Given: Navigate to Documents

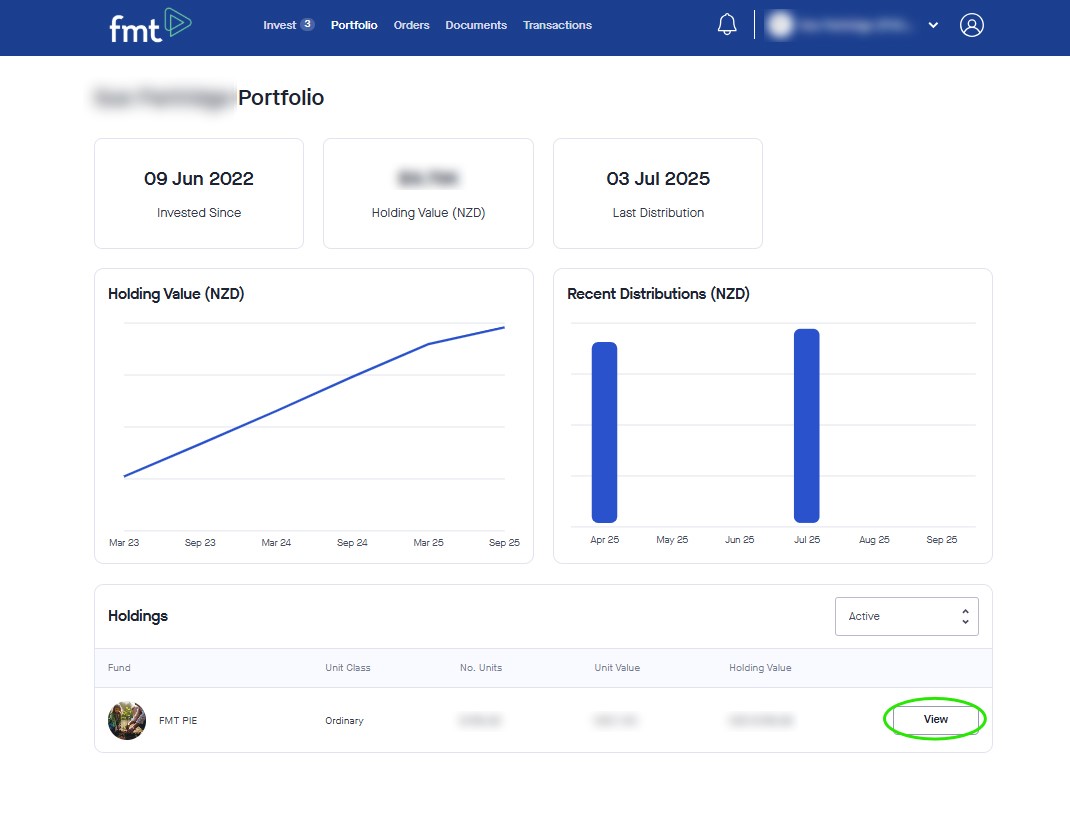Looking at the screenshot, I should (476, 25).
